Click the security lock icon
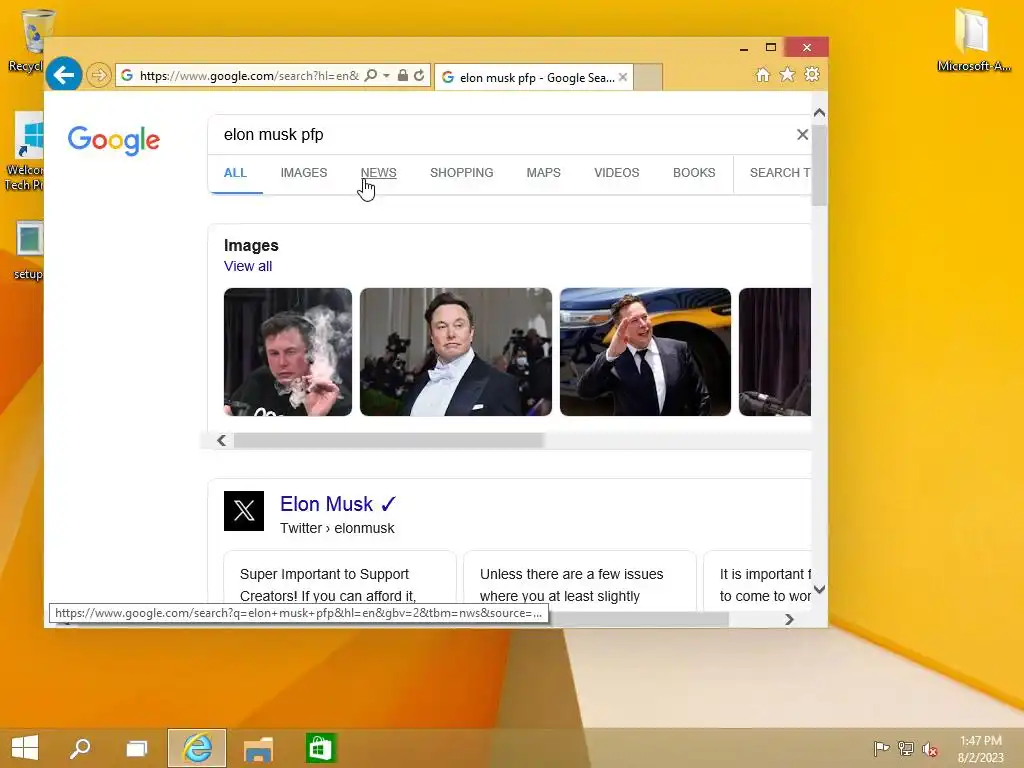The width and height of the screenshot is (1024, 768). pos(402,76)
